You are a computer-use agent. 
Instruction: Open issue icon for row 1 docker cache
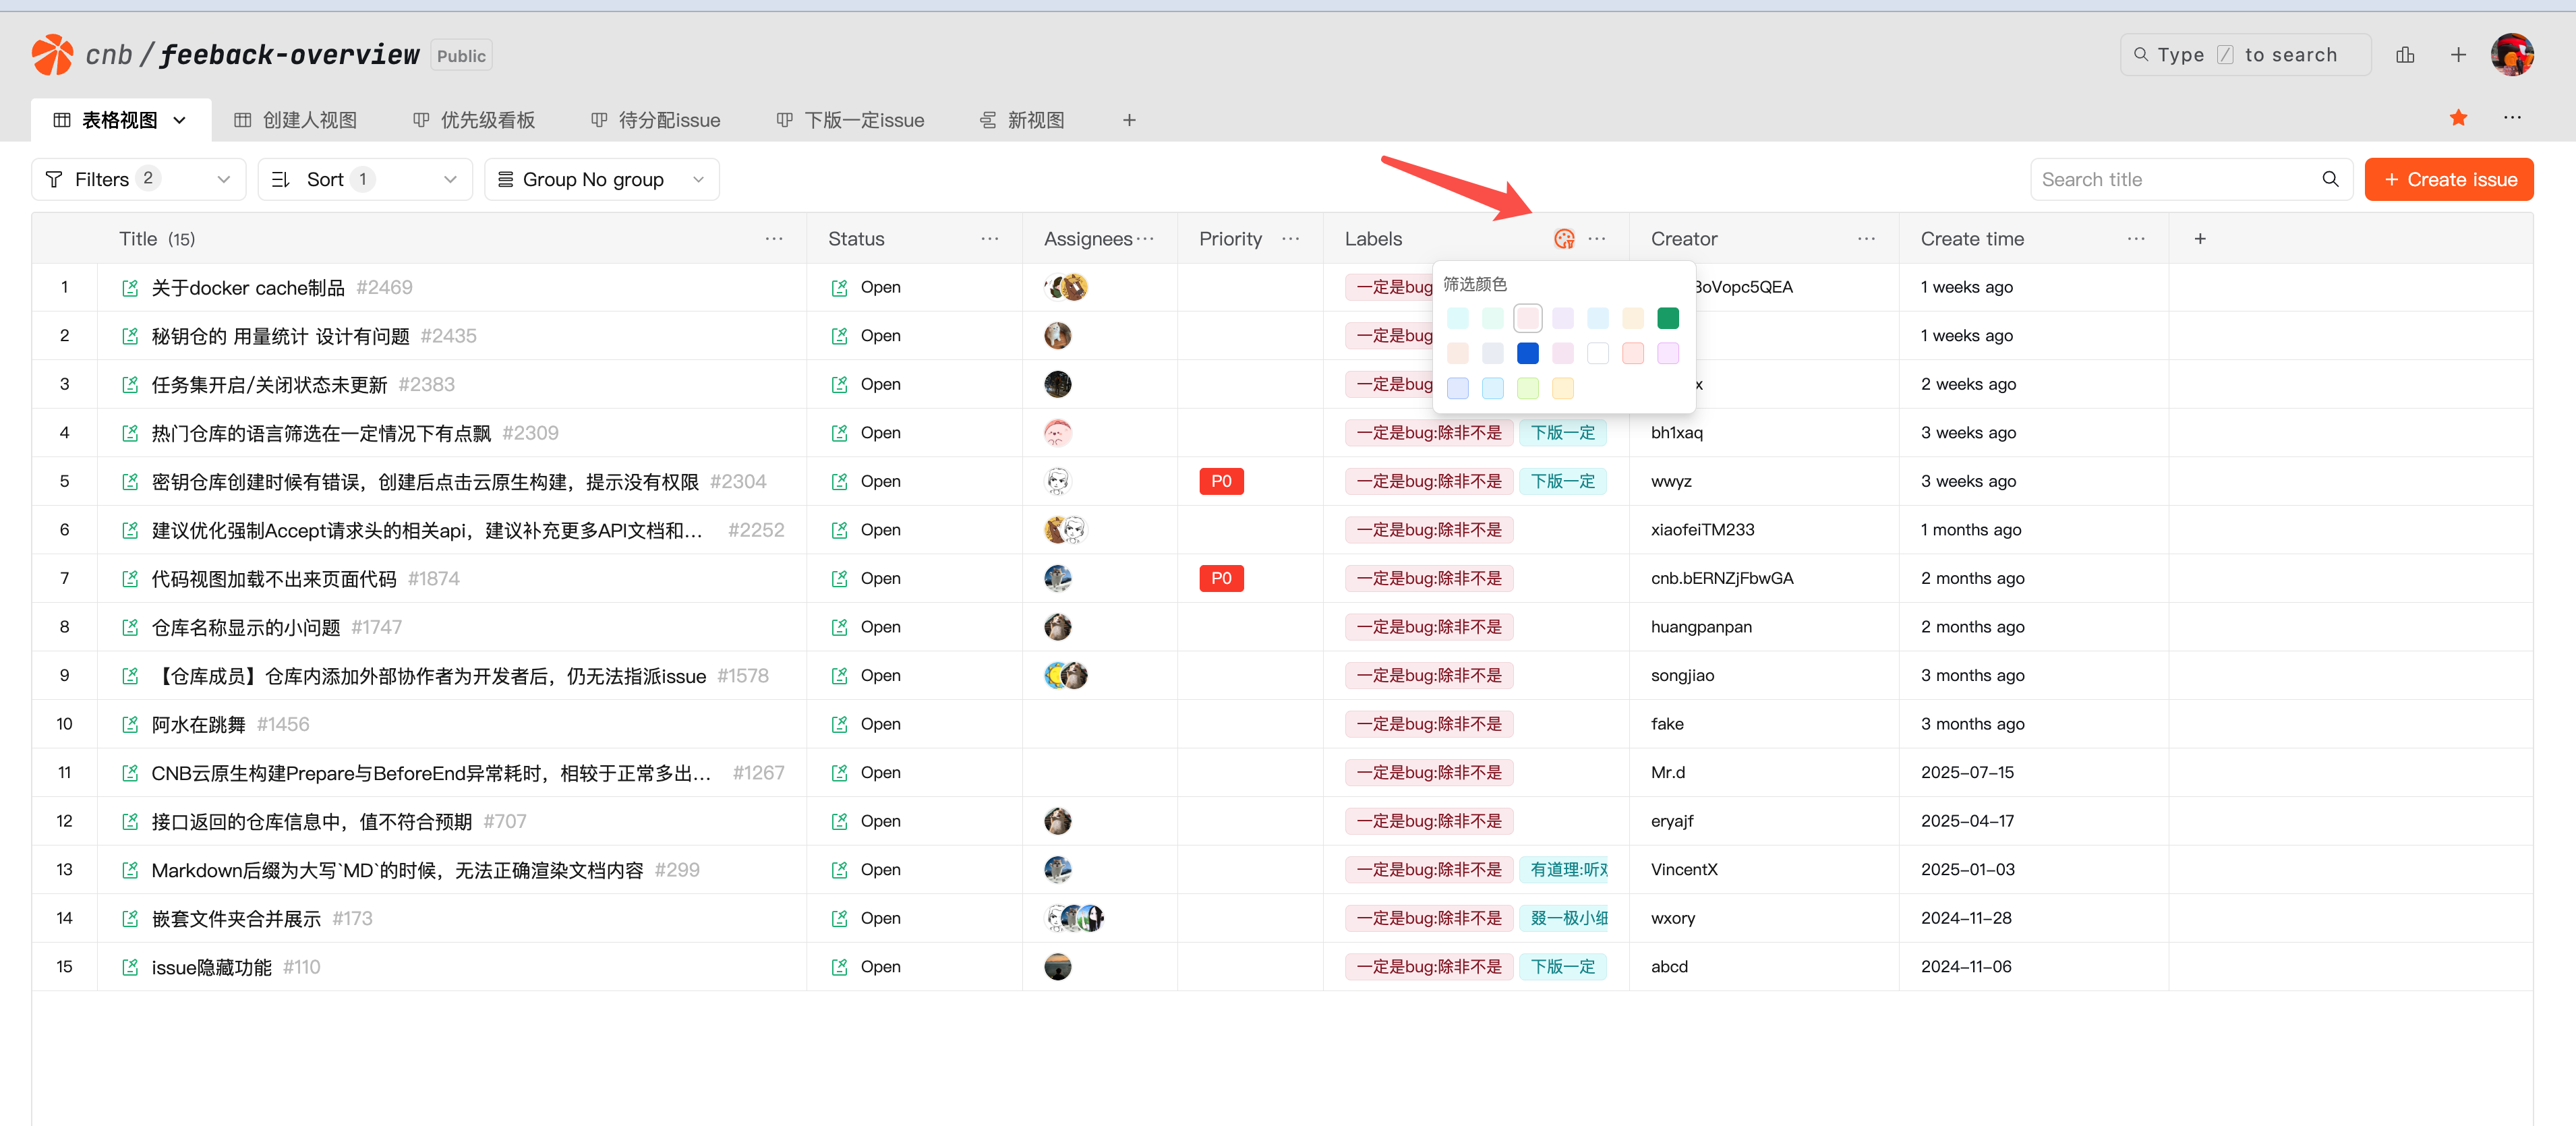(130, 288)
